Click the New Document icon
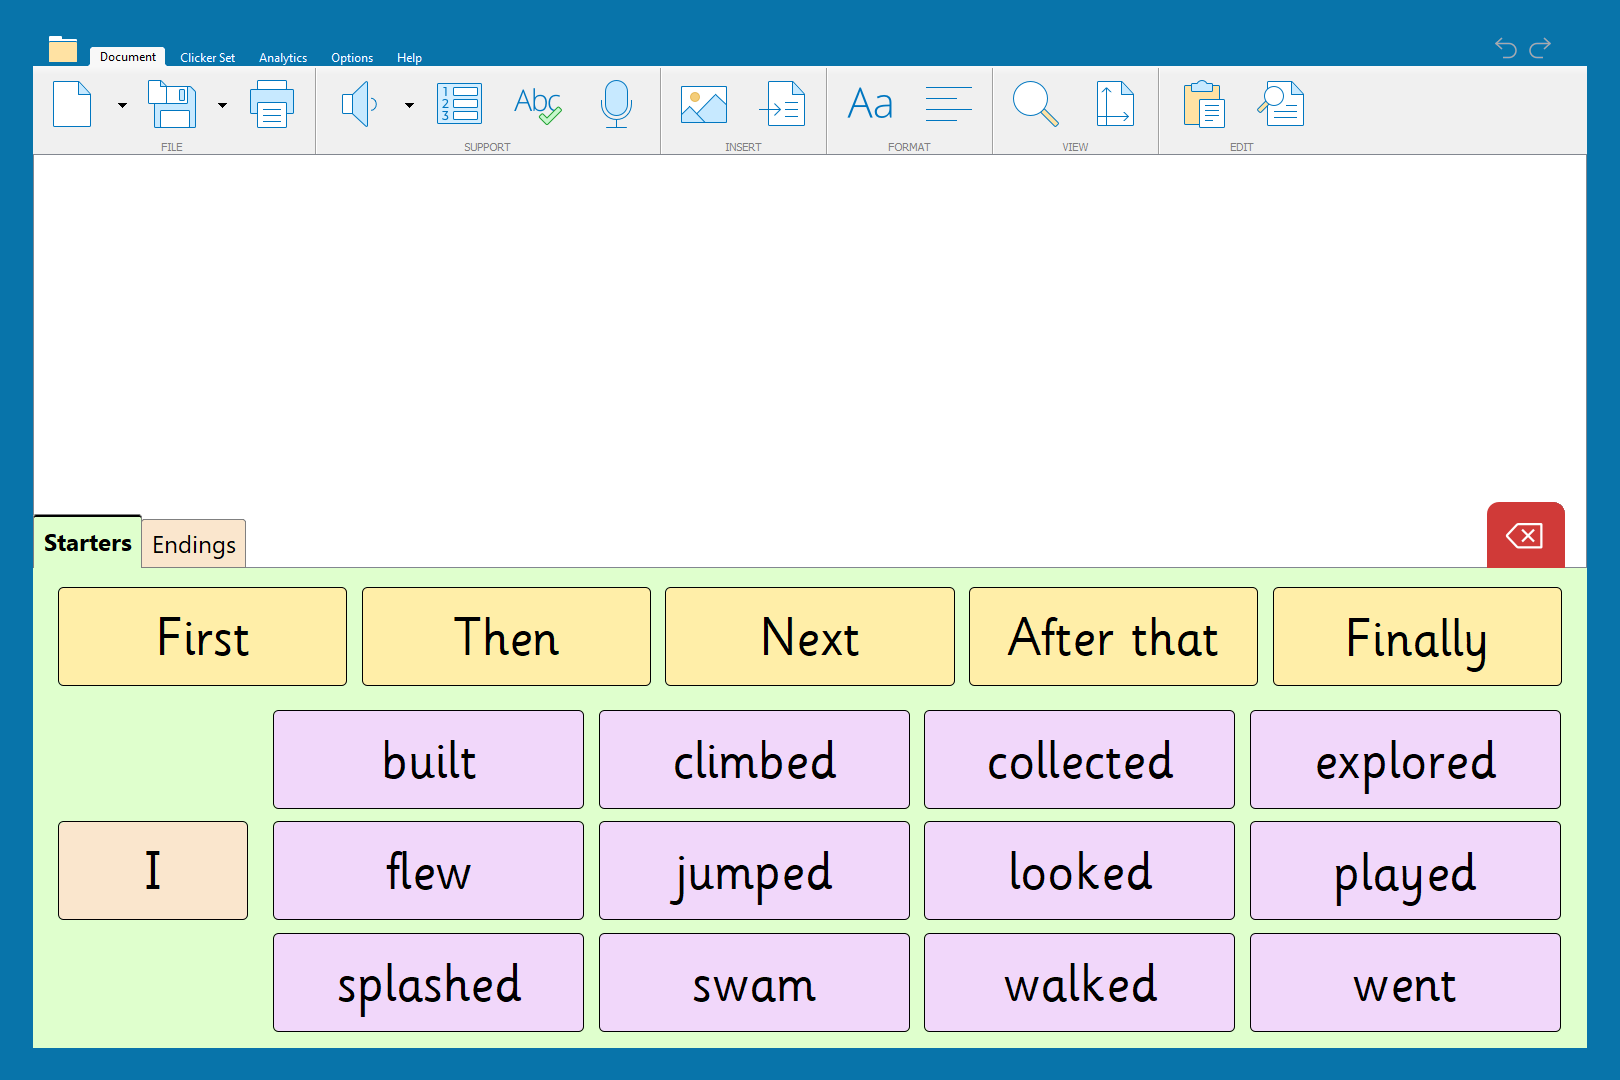 coord(72,104)
